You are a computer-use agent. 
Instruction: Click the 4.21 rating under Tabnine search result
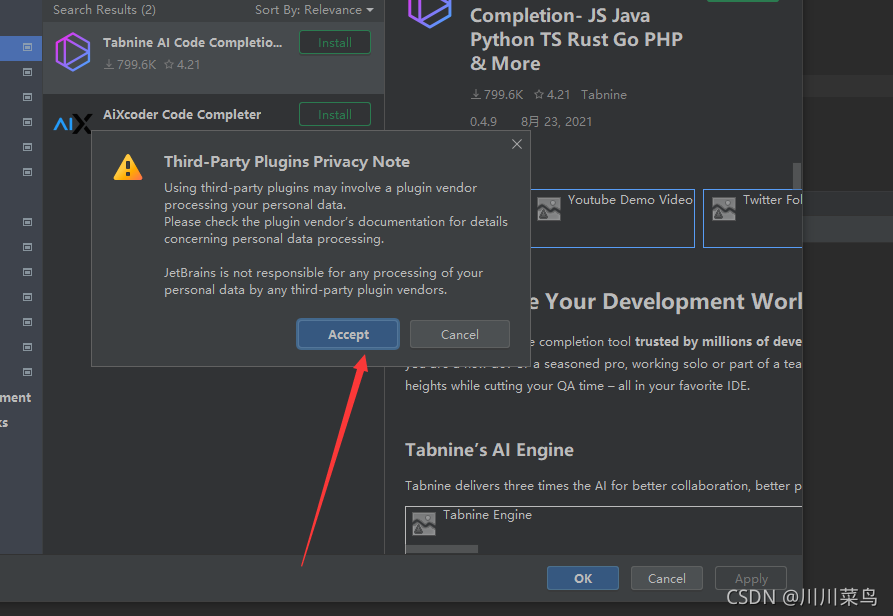[182, 65]
